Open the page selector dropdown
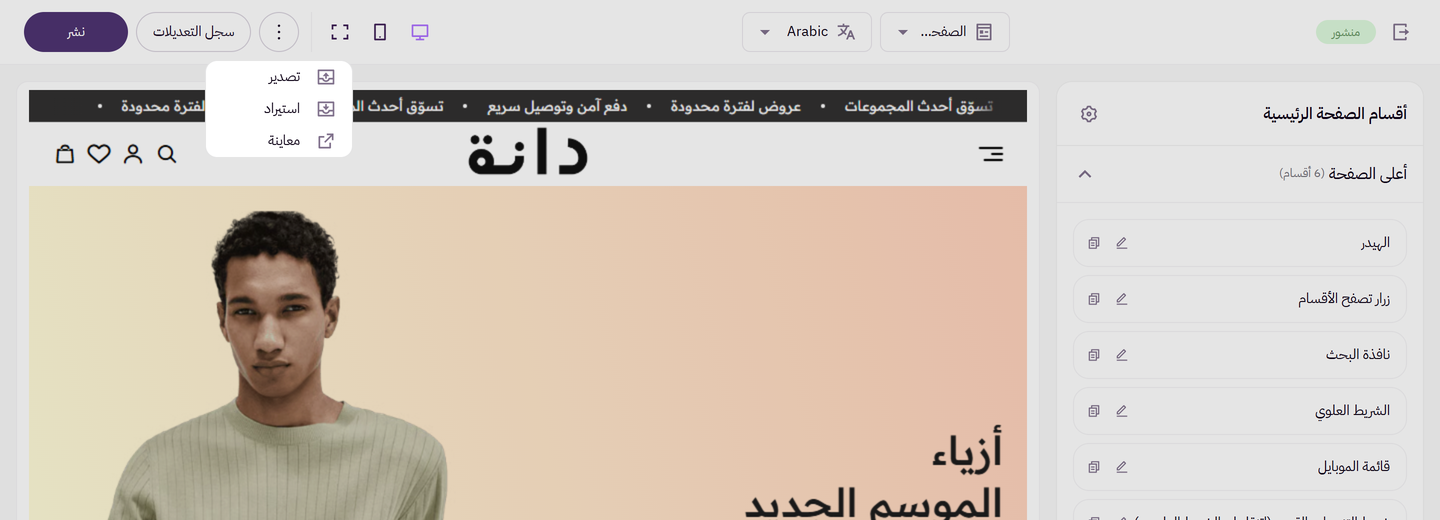The width and height of the screenshot is (1440, 520). click(945, 32)
